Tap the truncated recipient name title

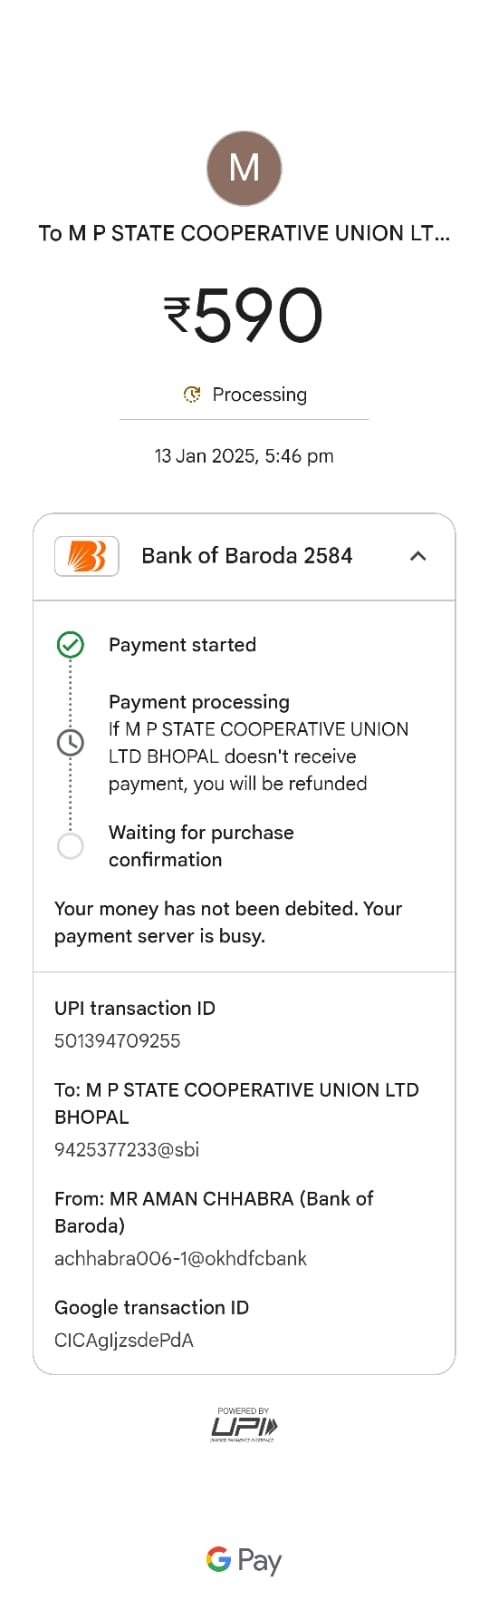244,233
